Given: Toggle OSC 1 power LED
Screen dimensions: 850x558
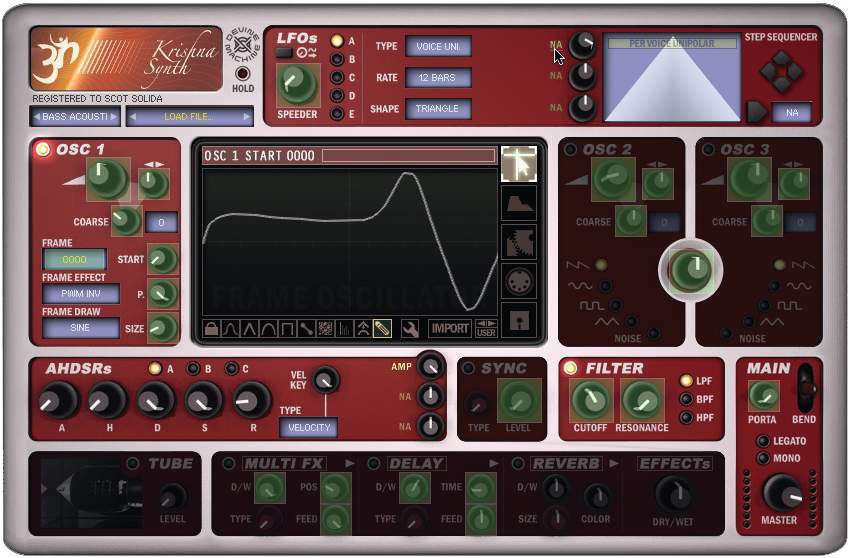Looking at the screenshot, I should [42, 149].
